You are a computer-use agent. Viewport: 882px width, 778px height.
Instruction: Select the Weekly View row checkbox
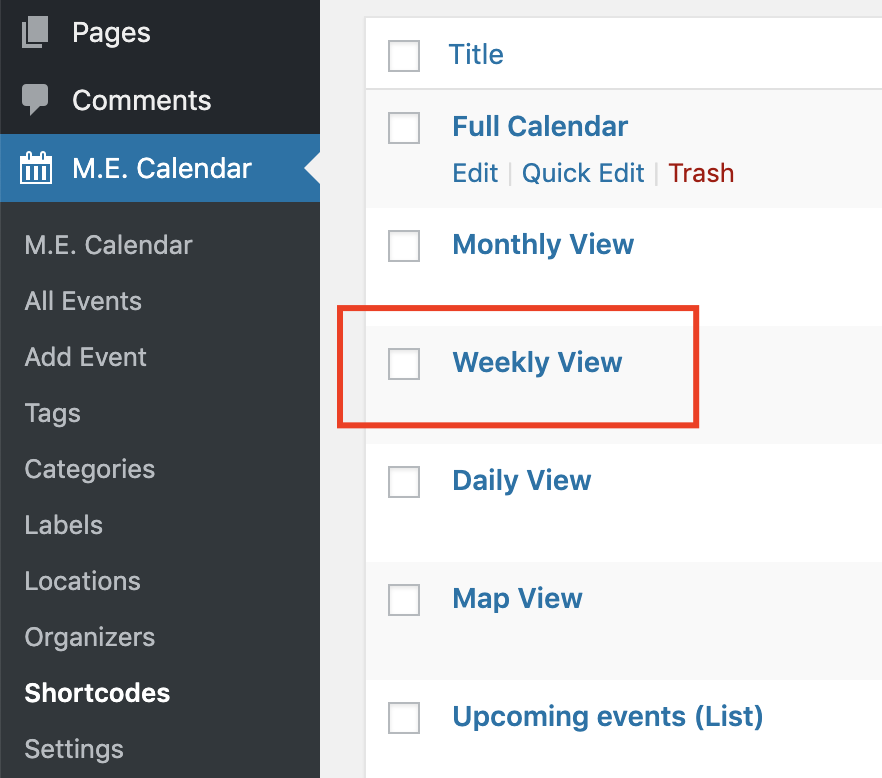[x=404, y=364]
